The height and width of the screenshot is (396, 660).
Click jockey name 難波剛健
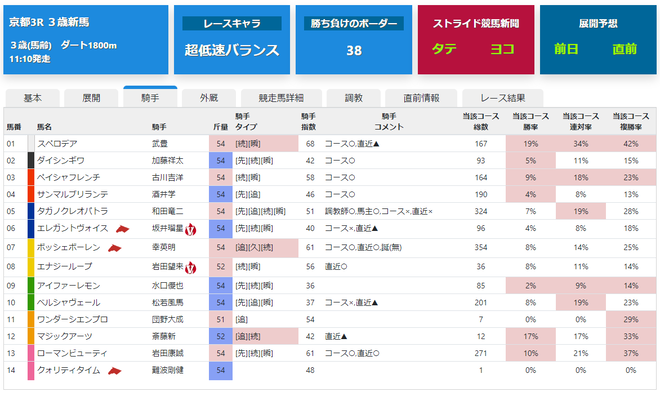coord(168,370)
